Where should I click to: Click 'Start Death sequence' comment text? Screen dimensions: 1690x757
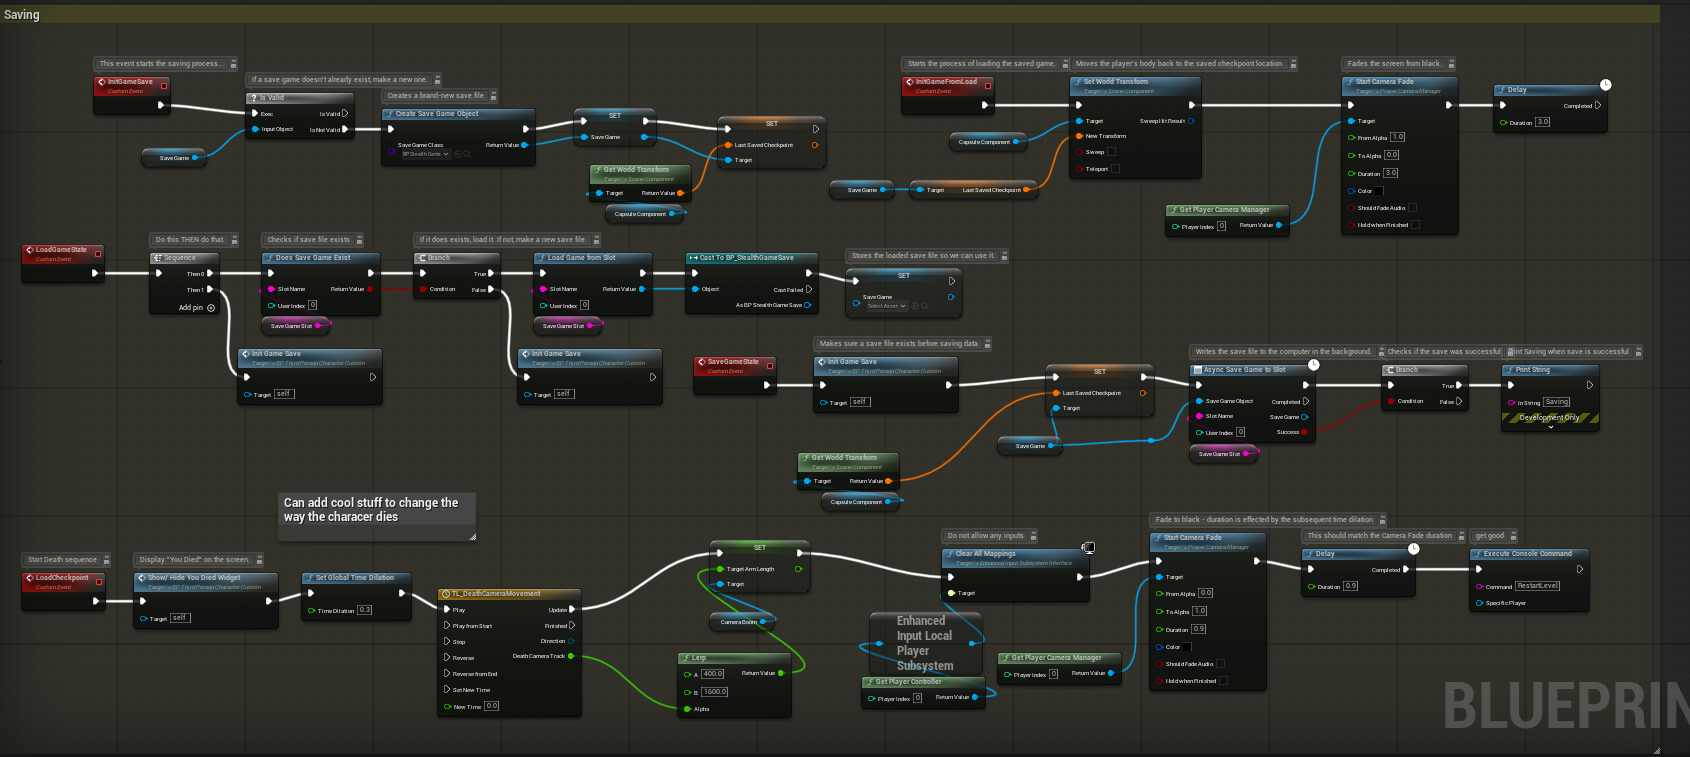coord(62,560)
